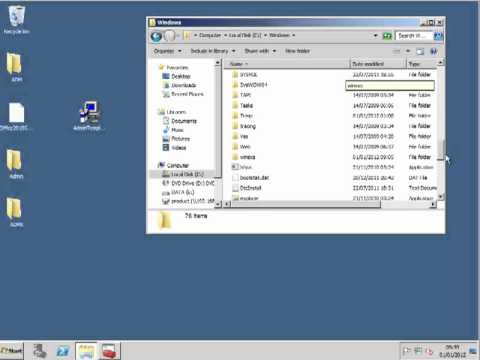The width and height of the screenshot is (480, 360).
Task: Select the bootstat.dat file icon
Action: 235,178
